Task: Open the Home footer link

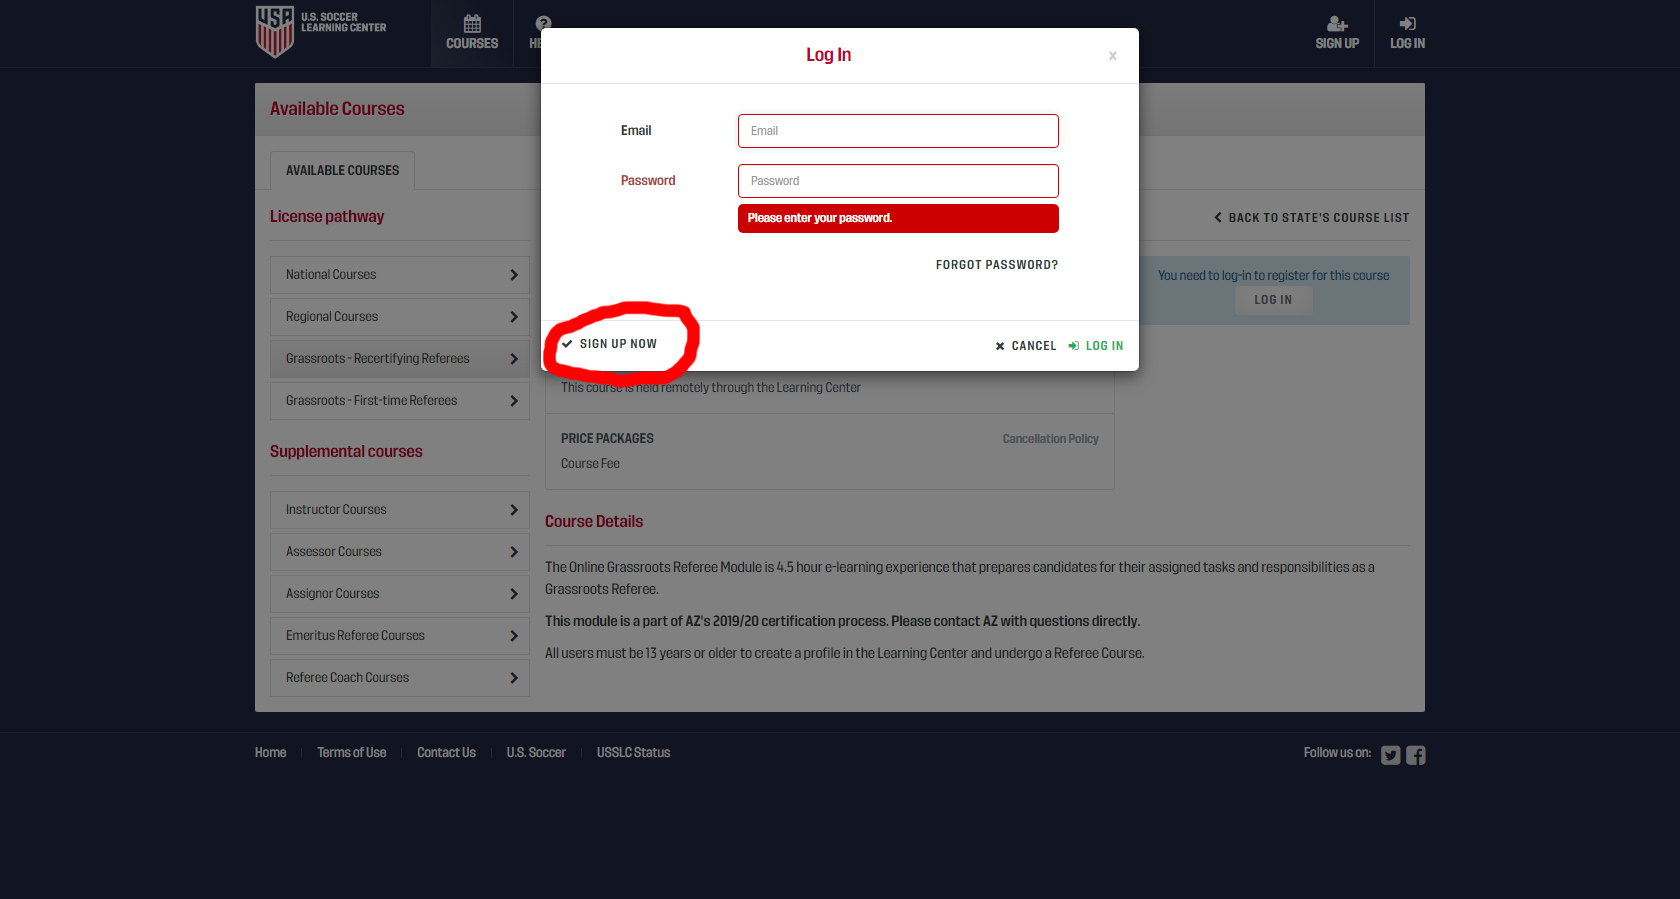Action: coord(270,753)
